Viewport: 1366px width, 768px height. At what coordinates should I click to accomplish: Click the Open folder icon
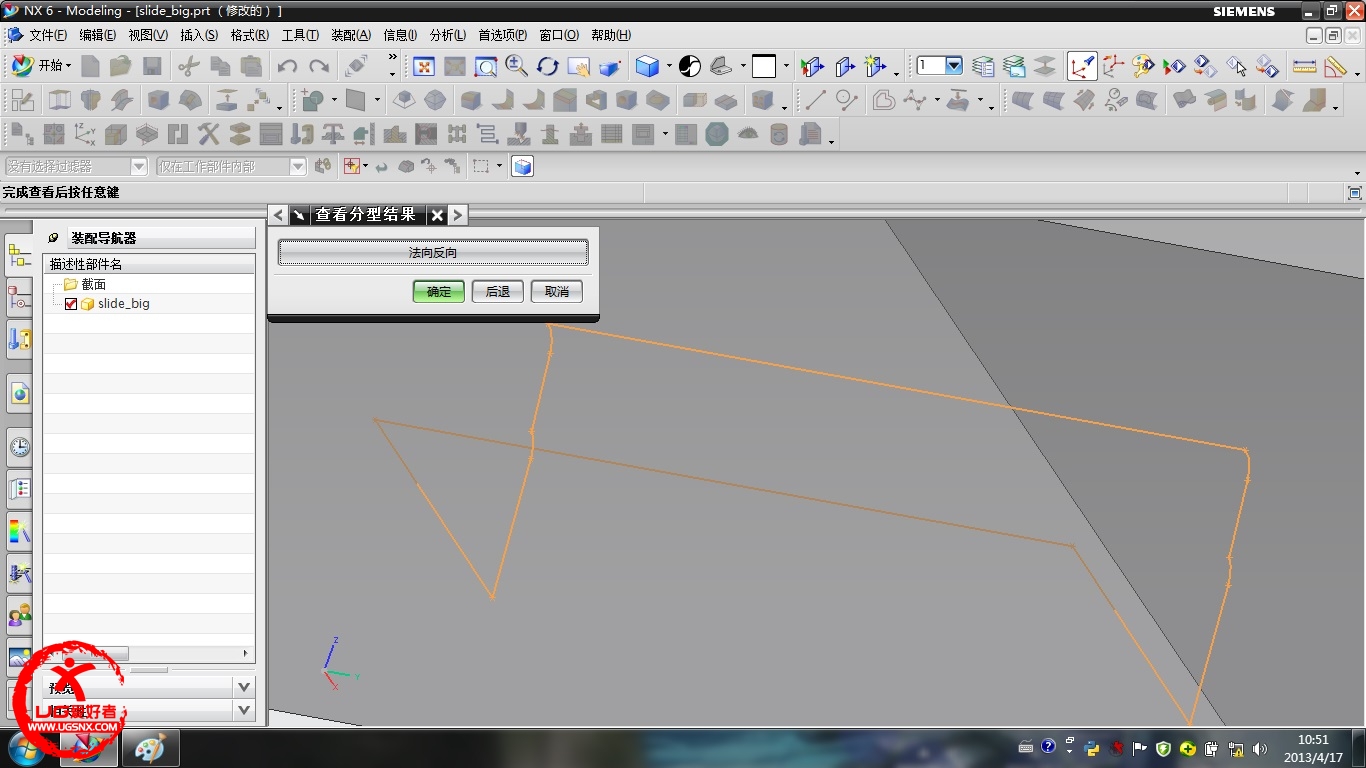tap(121, 67)
